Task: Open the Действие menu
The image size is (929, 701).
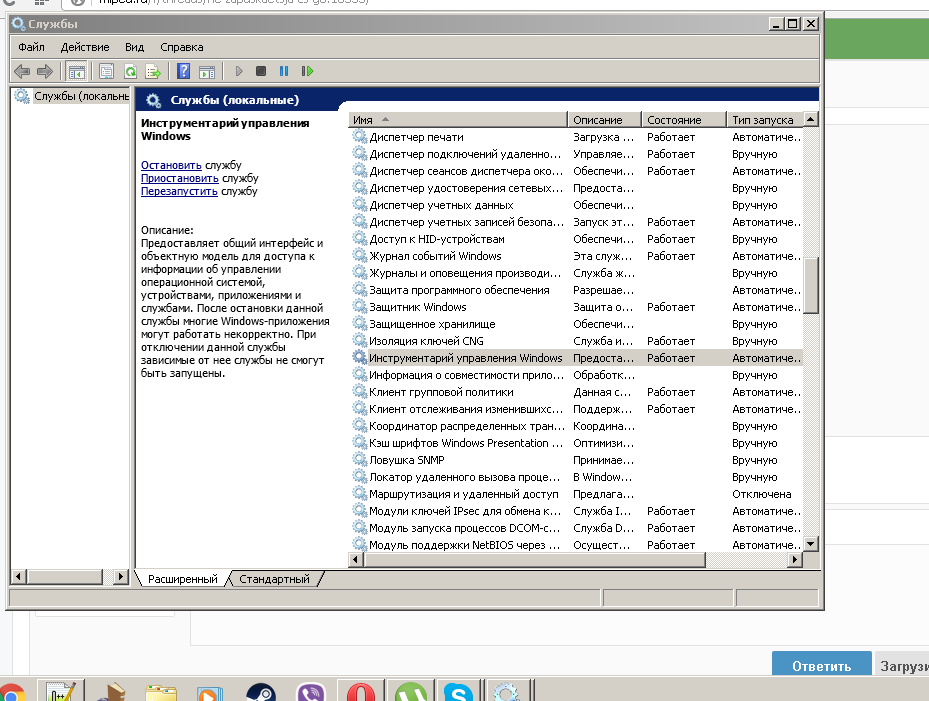Action: coord(85,47)
